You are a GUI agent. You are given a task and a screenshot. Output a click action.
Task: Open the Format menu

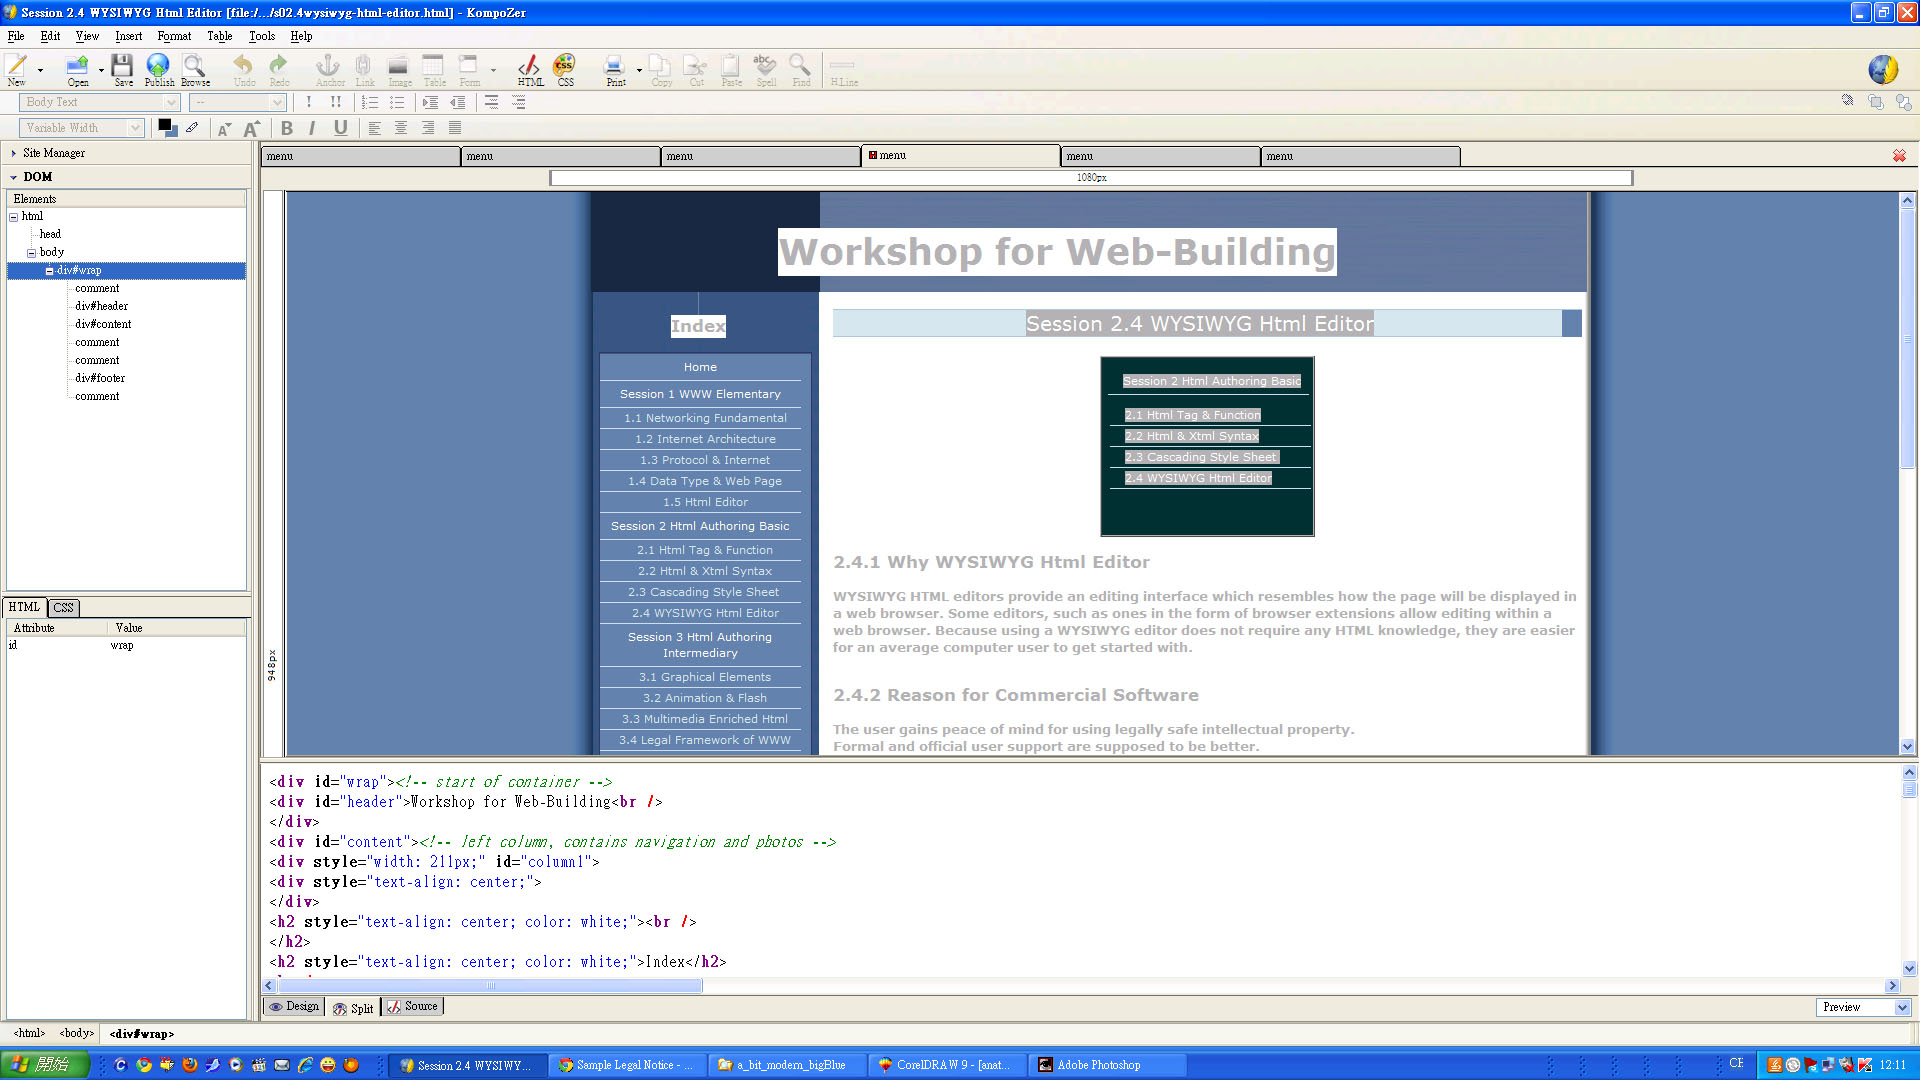coord(173,36)
